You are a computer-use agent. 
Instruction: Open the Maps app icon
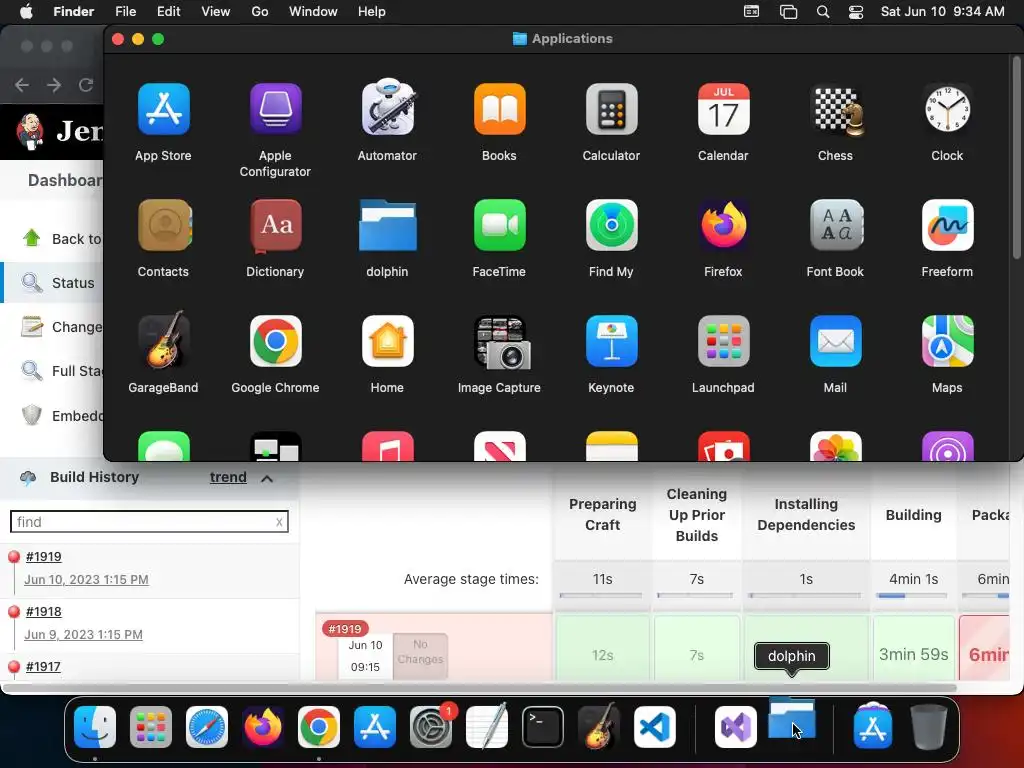click(947, 341)
